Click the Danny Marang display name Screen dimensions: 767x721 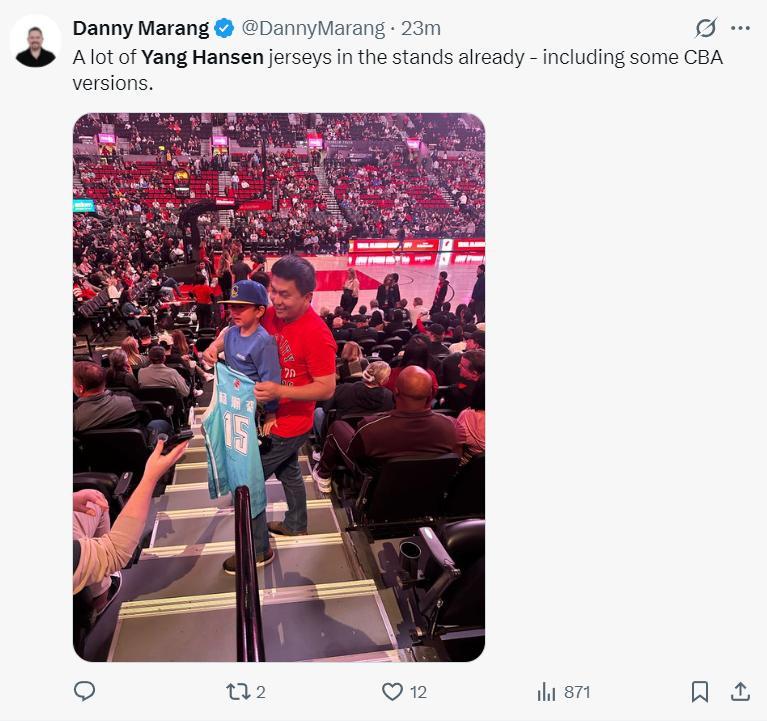[141, 28]
